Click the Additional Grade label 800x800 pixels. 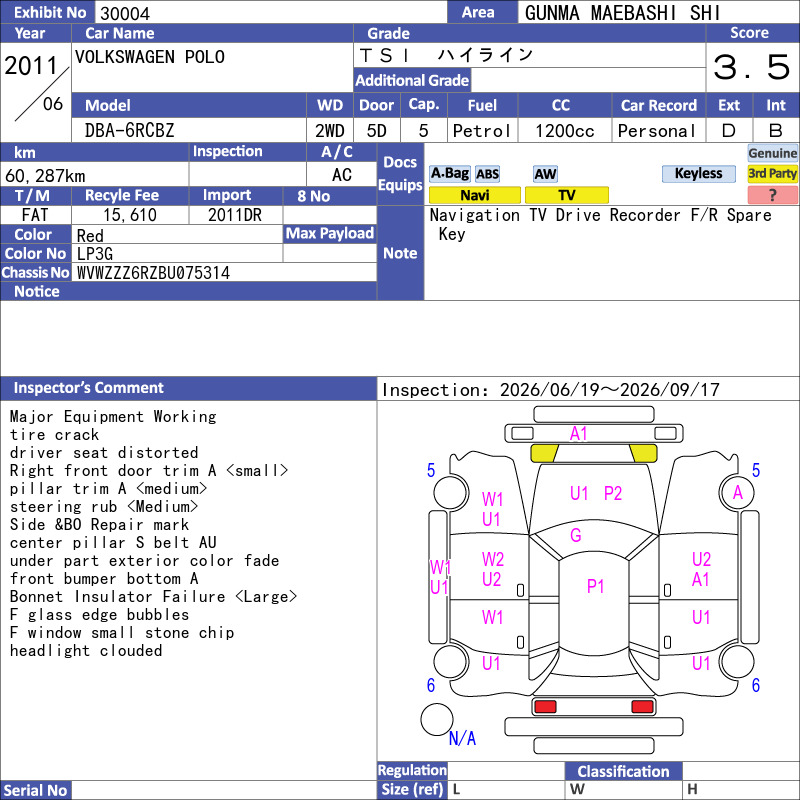(412, 80)
